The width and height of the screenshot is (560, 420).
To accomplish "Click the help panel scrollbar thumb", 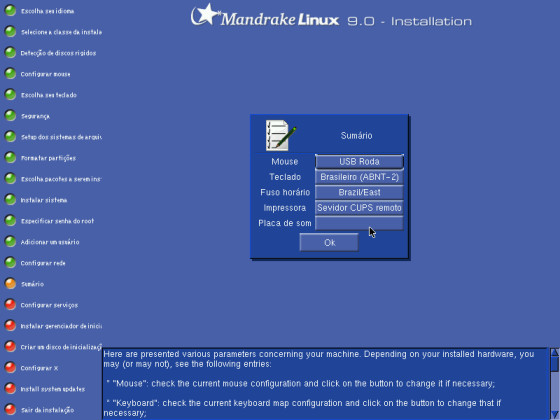I will [x=555, y=364].
